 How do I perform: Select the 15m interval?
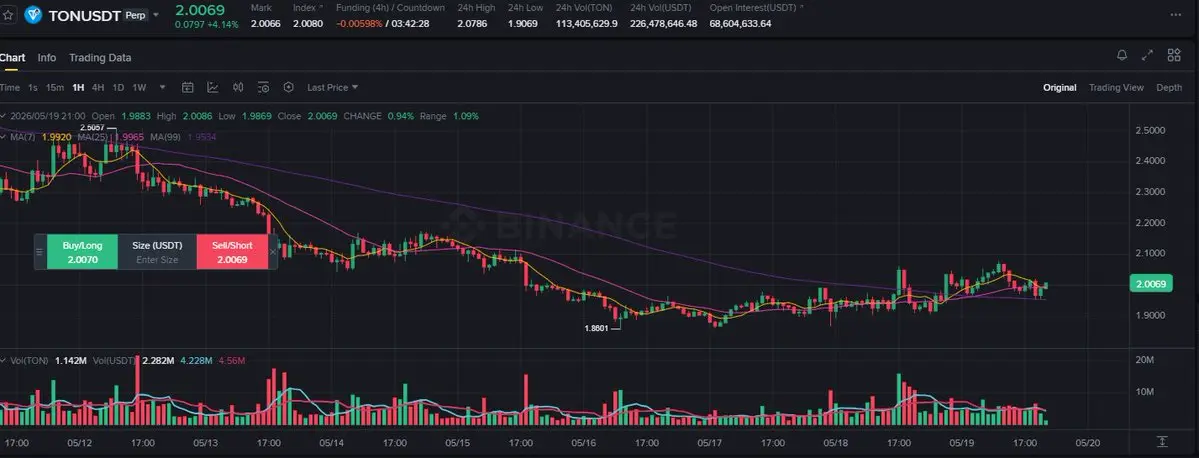point(55,87)
